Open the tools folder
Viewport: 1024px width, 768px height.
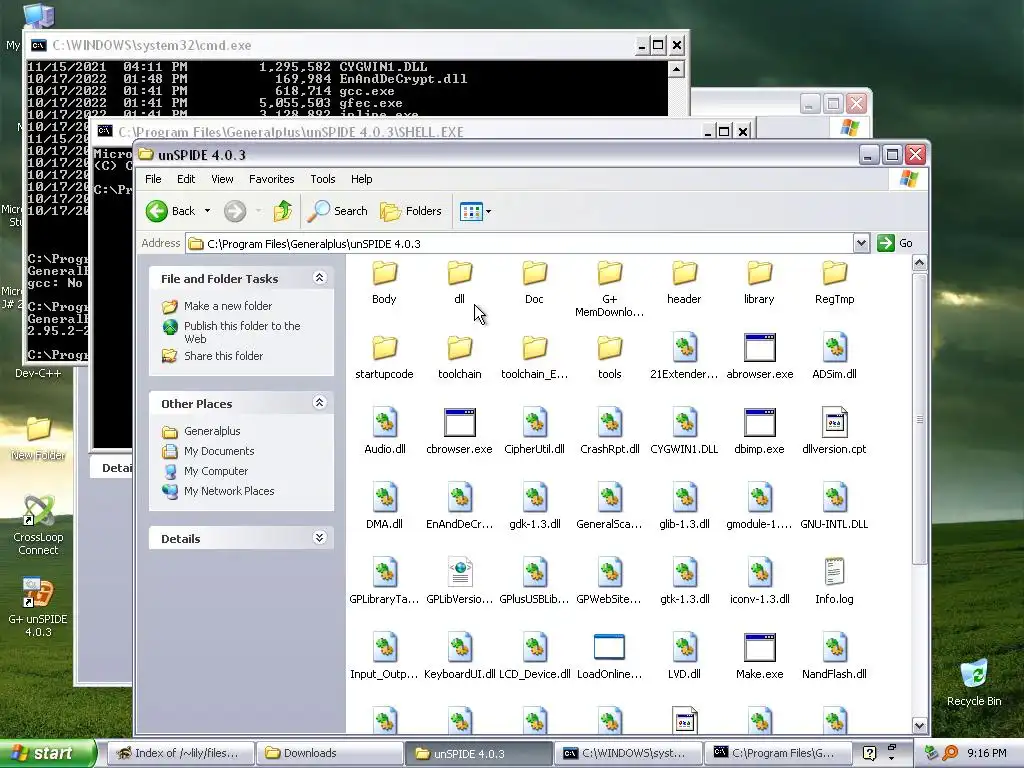[609, 357]
